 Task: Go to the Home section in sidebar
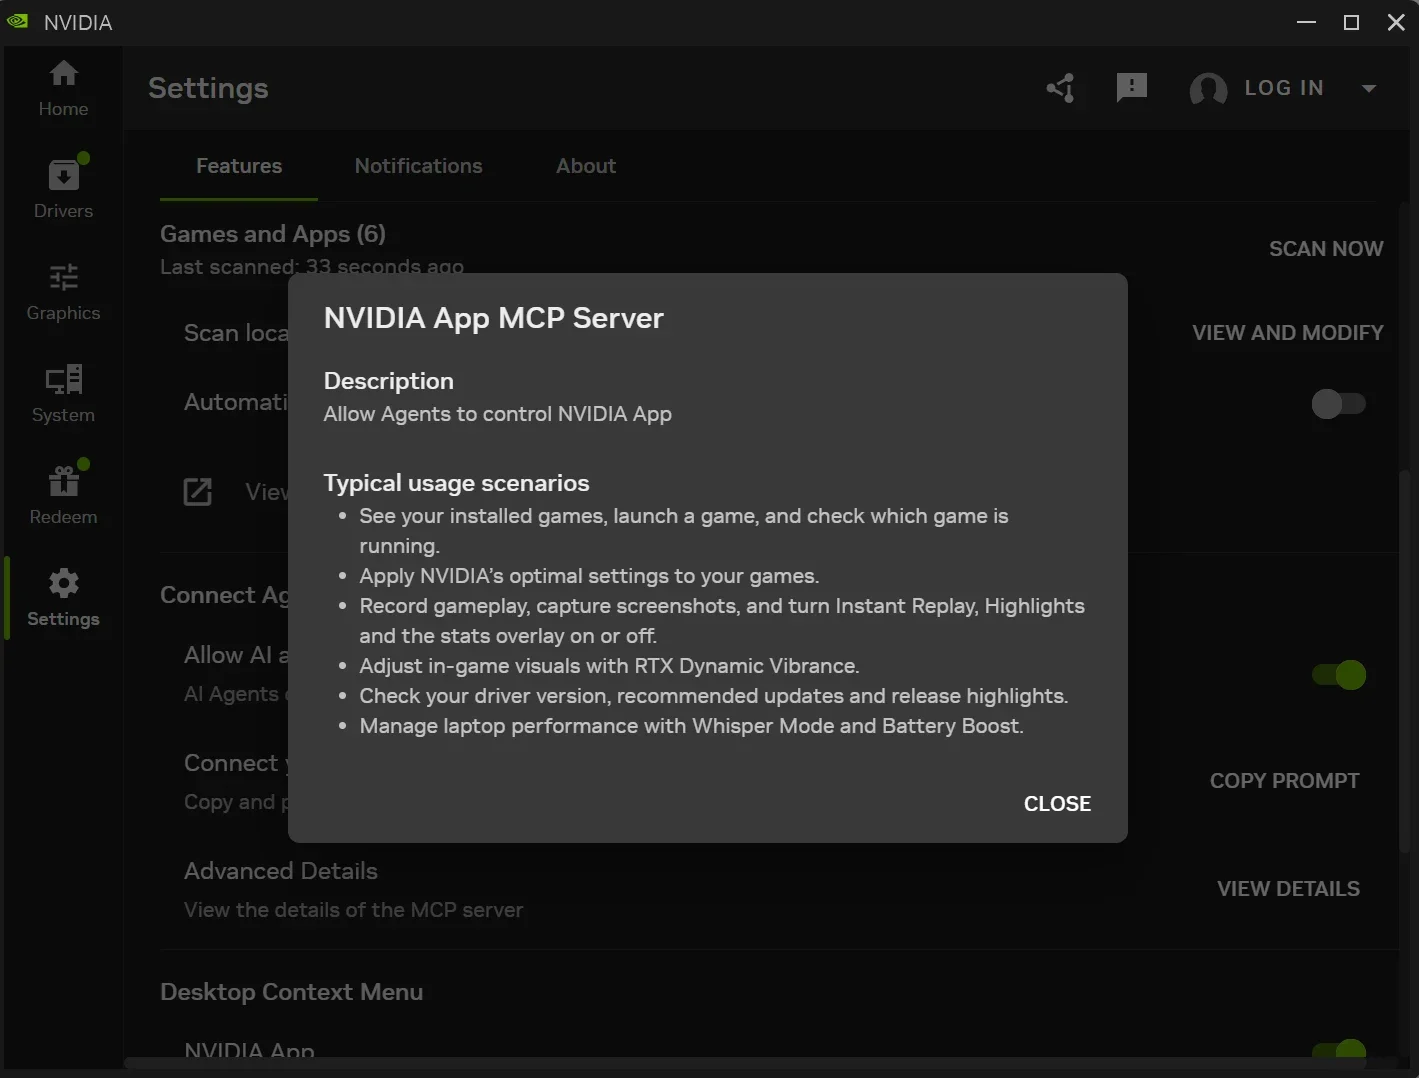click(63, 88)
